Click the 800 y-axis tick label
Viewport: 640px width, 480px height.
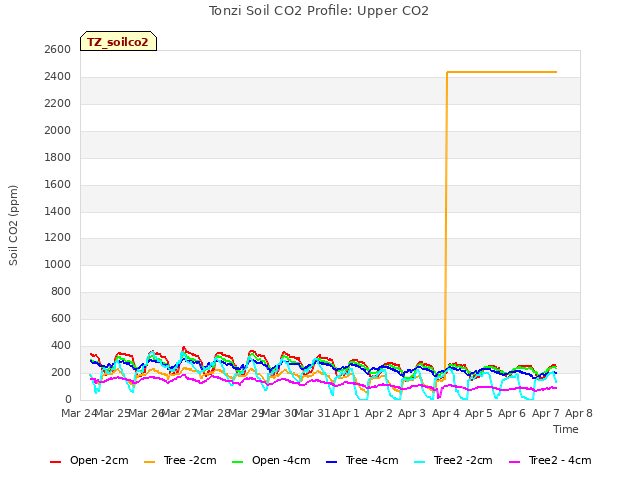tap(61, 291)
